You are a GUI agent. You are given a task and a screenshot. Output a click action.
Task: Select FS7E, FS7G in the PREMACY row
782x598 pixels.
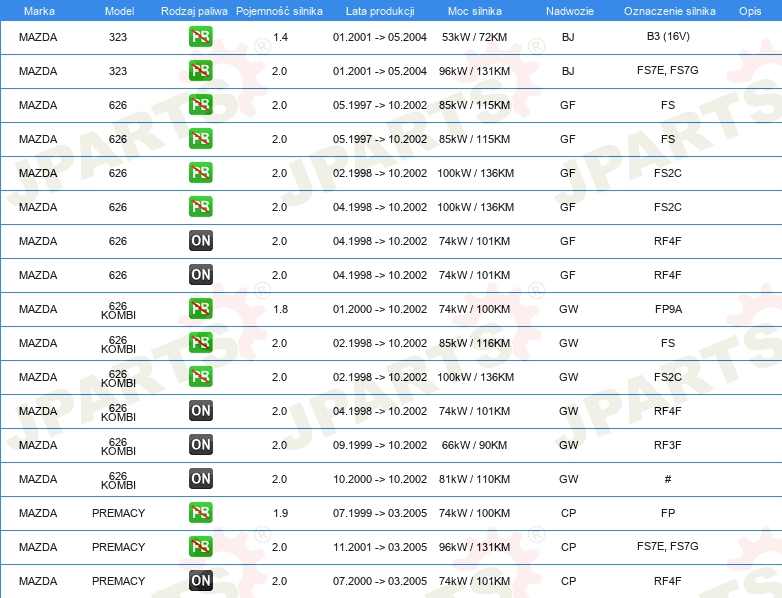tap(667, 546)
